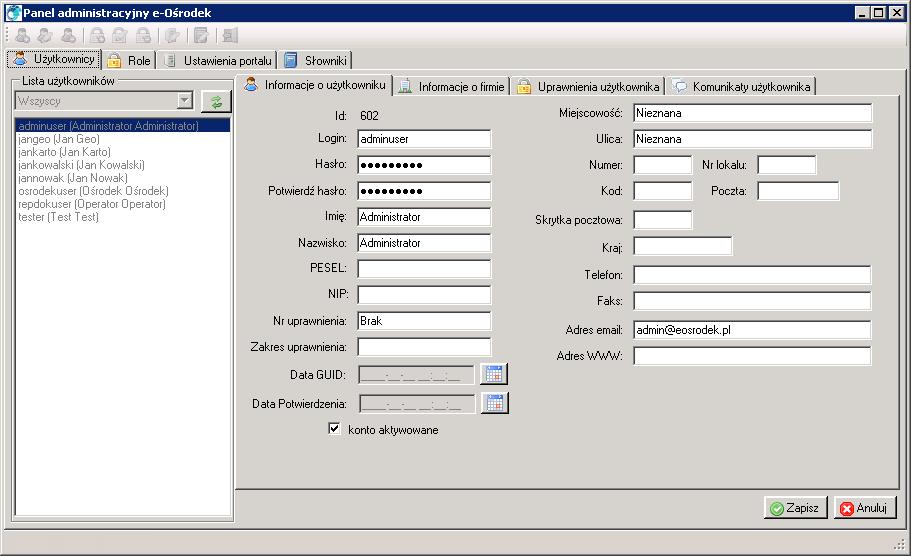
Task: Select jangeo (Jan Geo) in user list
Action: 123,139
